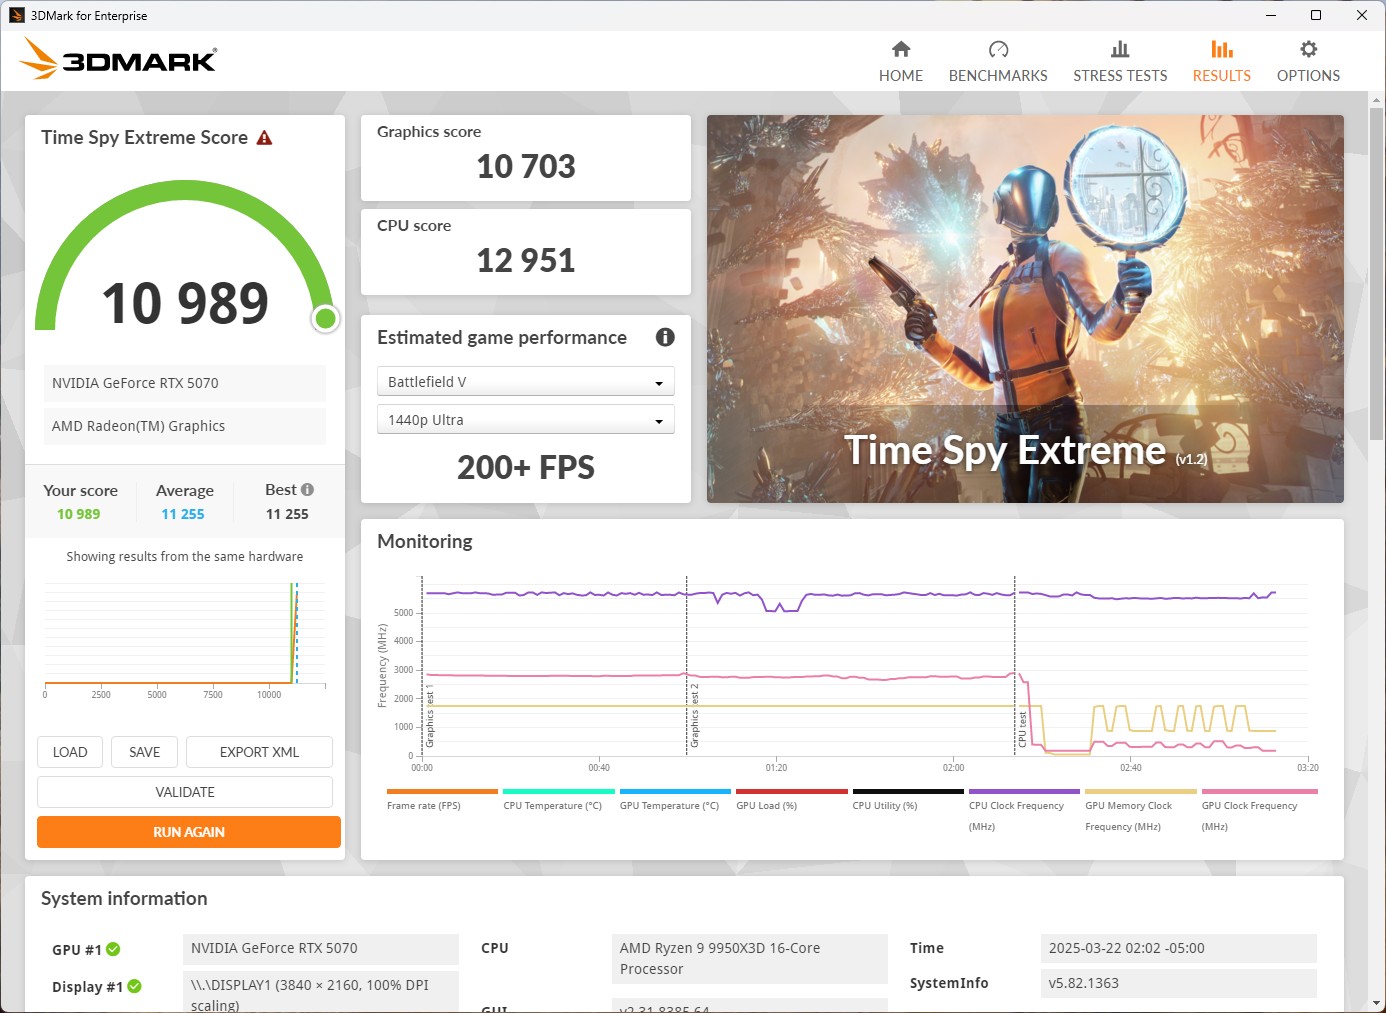Image resolution: width=1386 pixels, height=1013 pixels.
Task: Click the info icon for Estimated game performance
Action: click(x=664, y=338)
